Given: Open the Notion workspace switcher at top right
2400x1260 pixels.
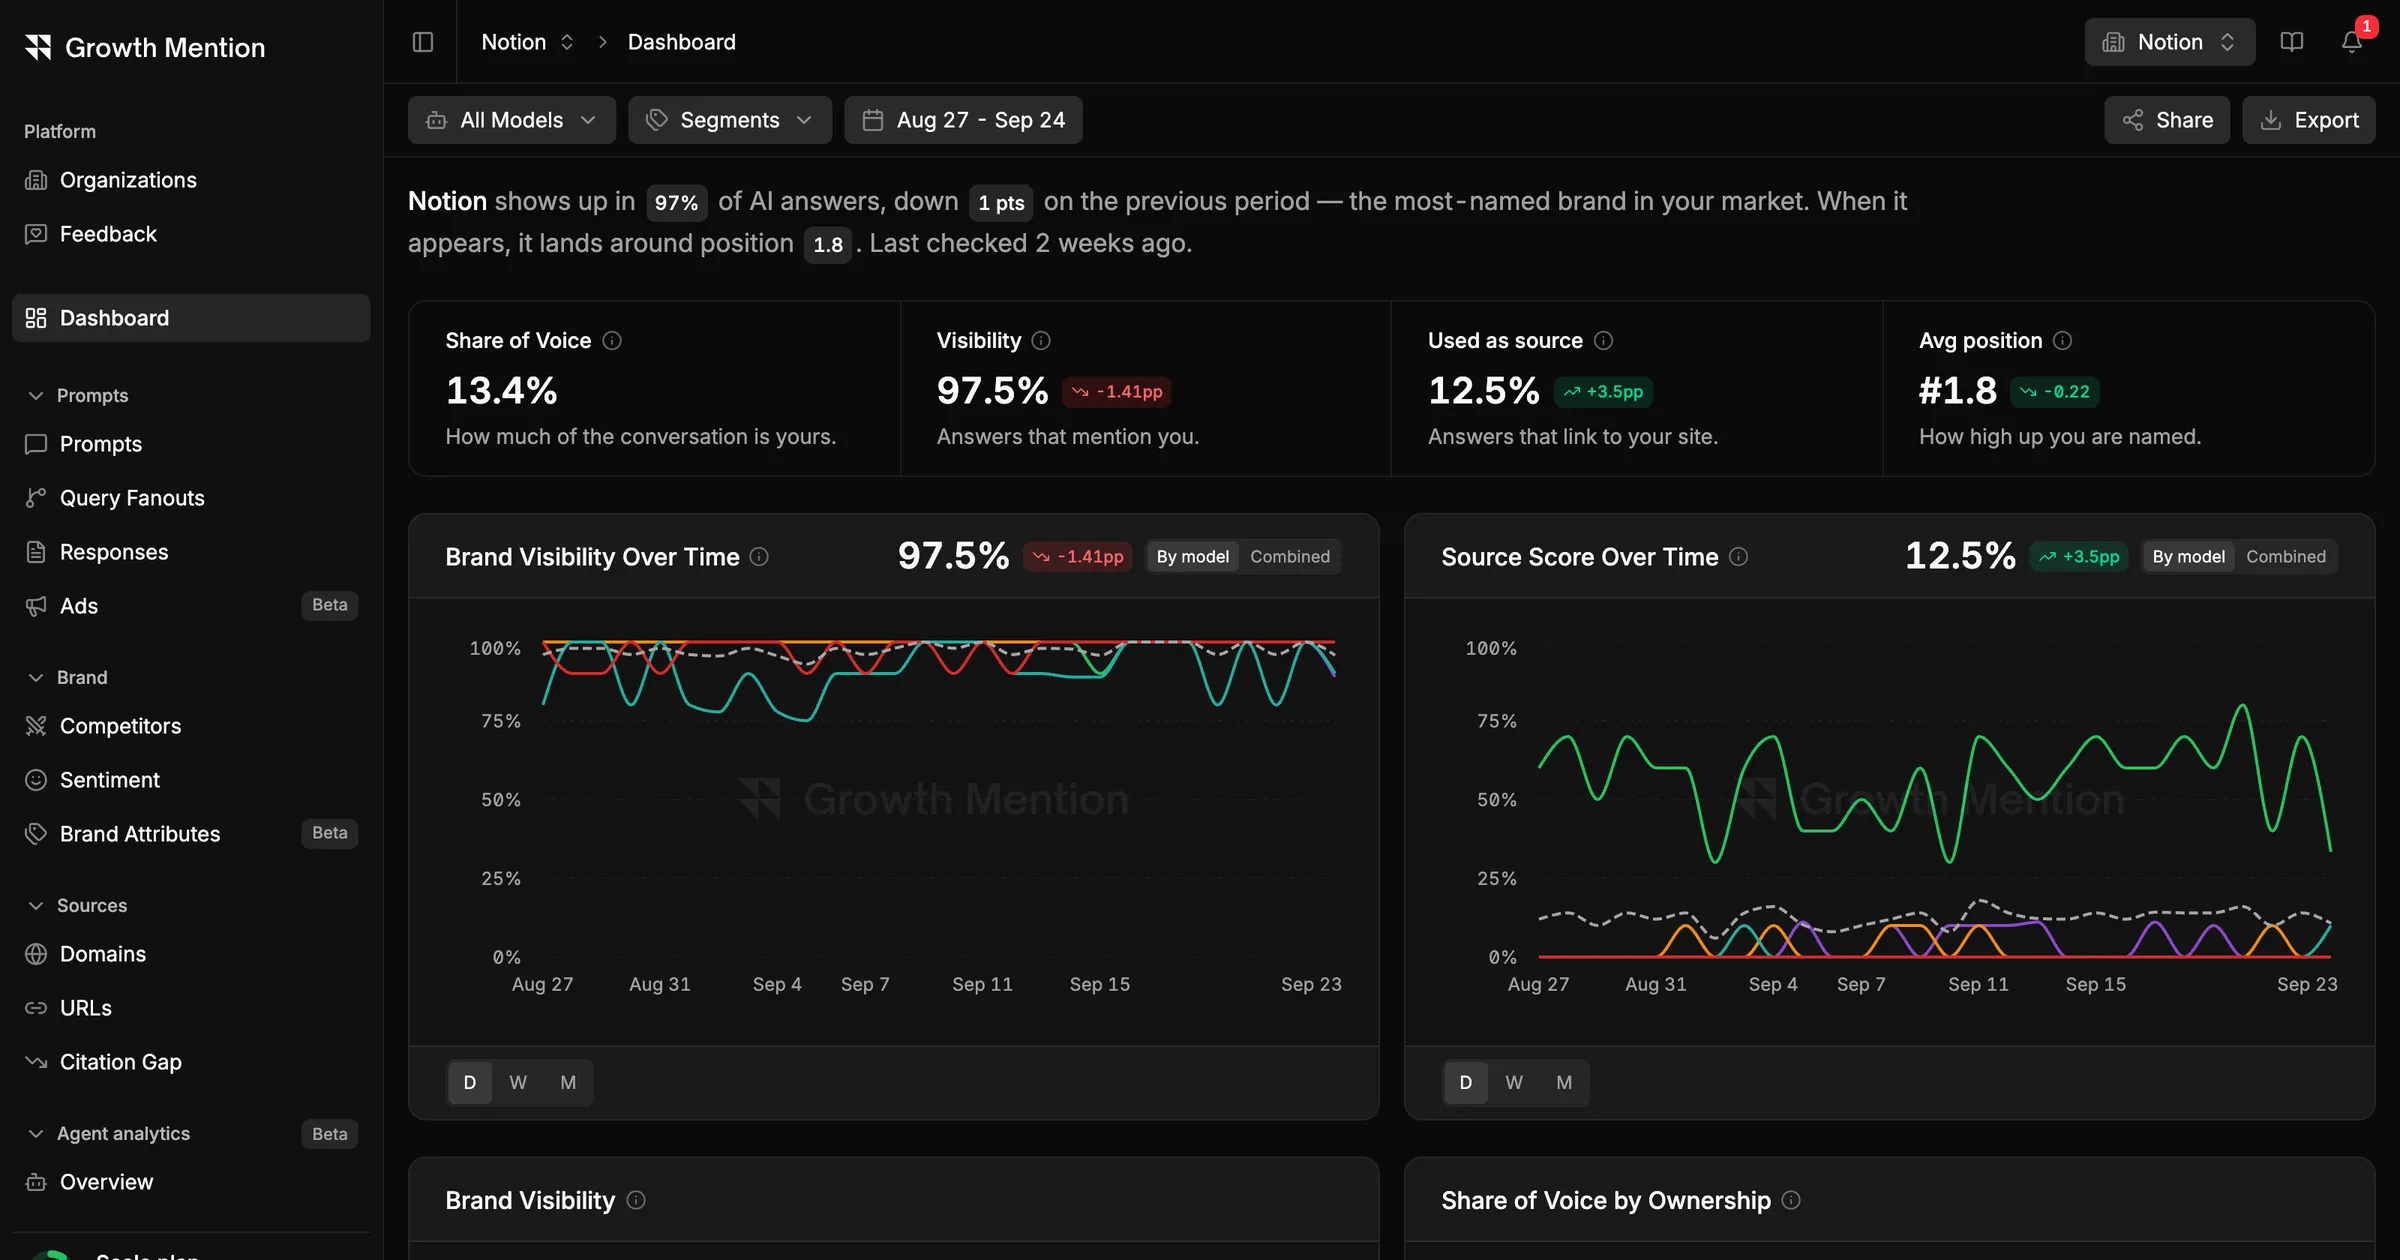Looking at the screenshot, I should coord(2170,42).
